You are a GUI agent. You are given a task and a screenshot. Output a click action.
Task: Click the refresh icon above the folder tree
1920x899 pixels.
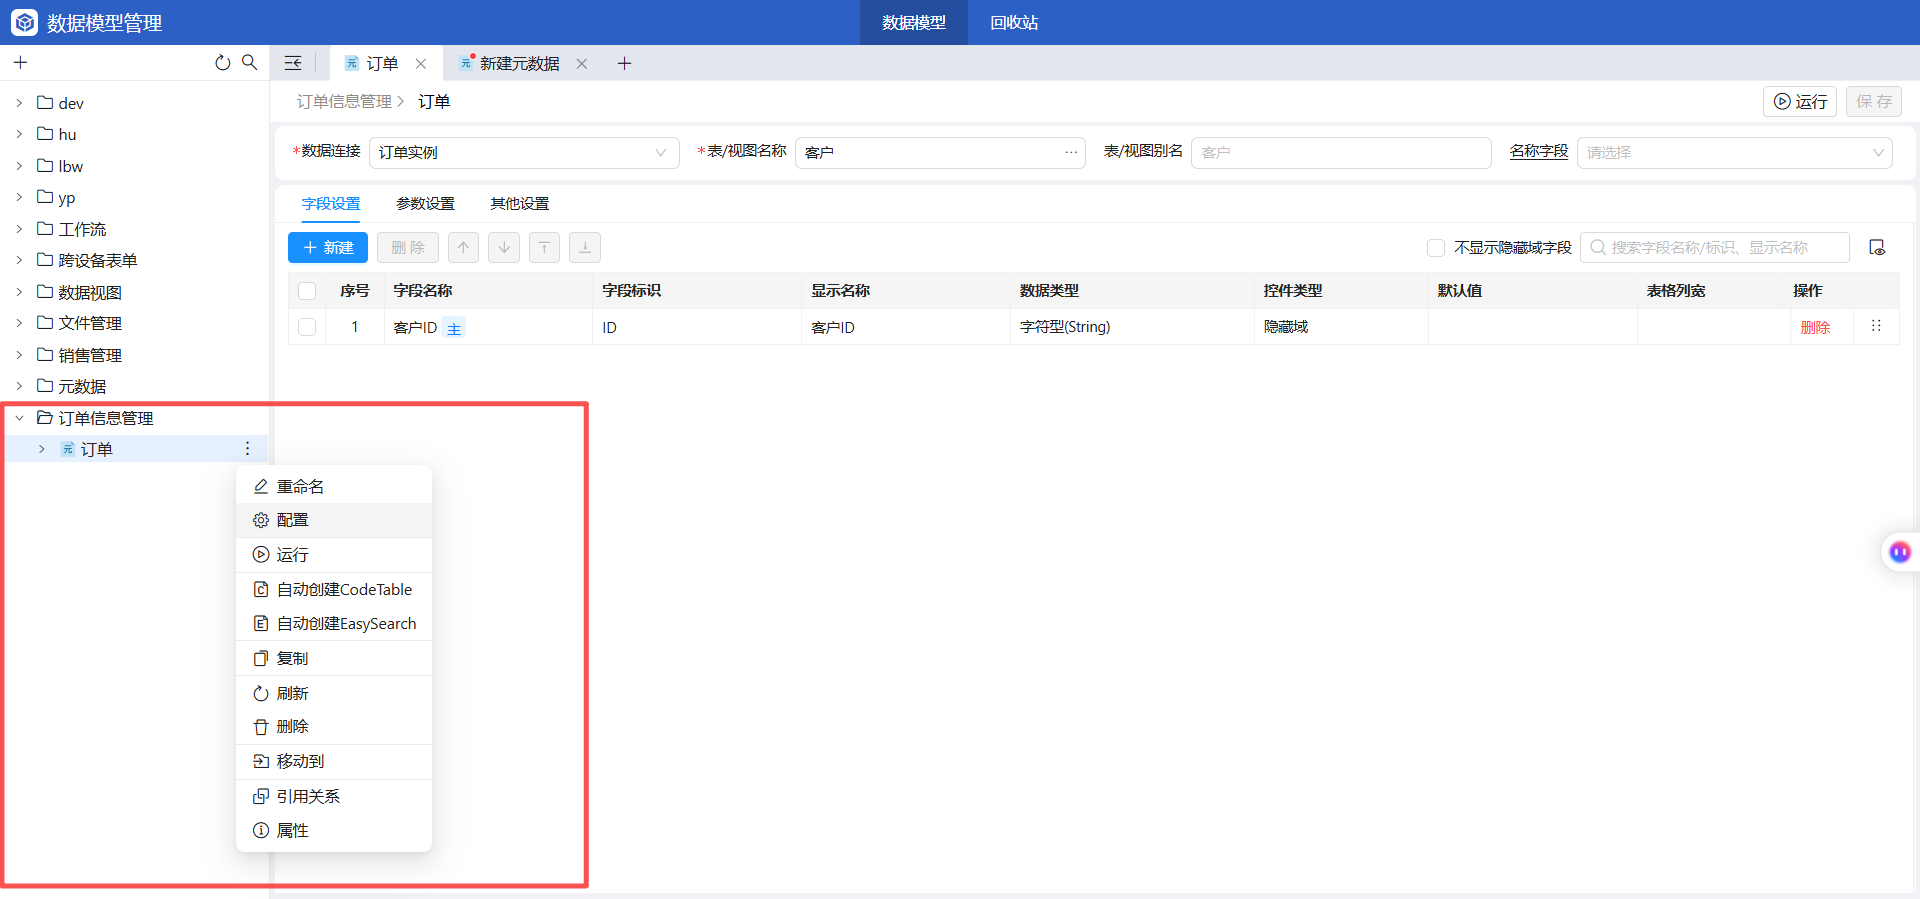[222, 63]
